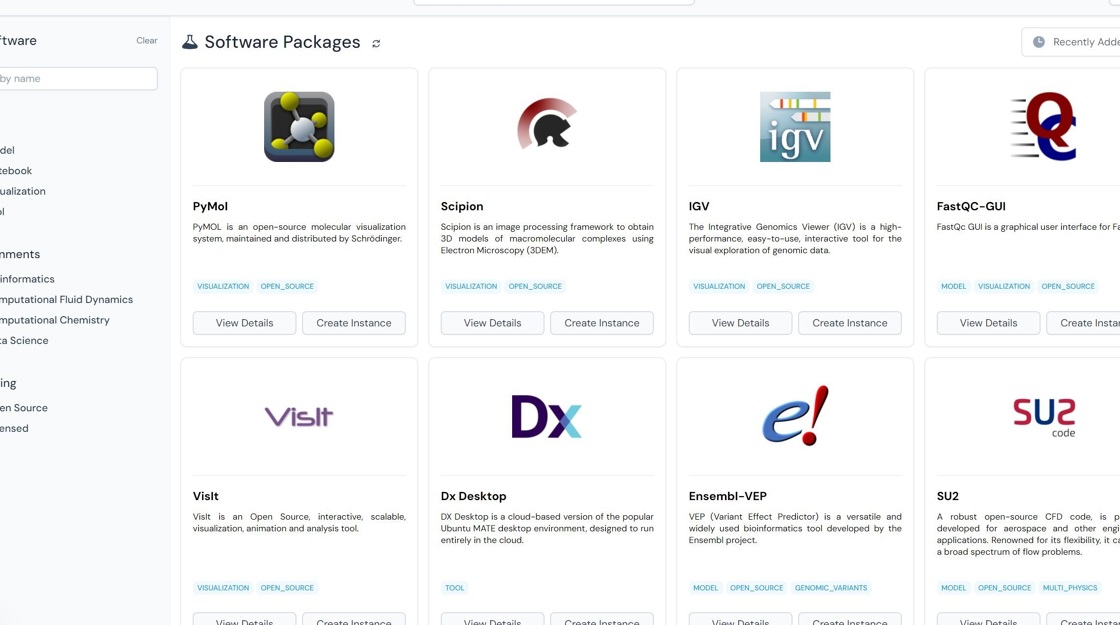Viewport: 1120px width, 625px height.
Task: Click the Ensembl-VEP card title
Action: click(728, 496)
